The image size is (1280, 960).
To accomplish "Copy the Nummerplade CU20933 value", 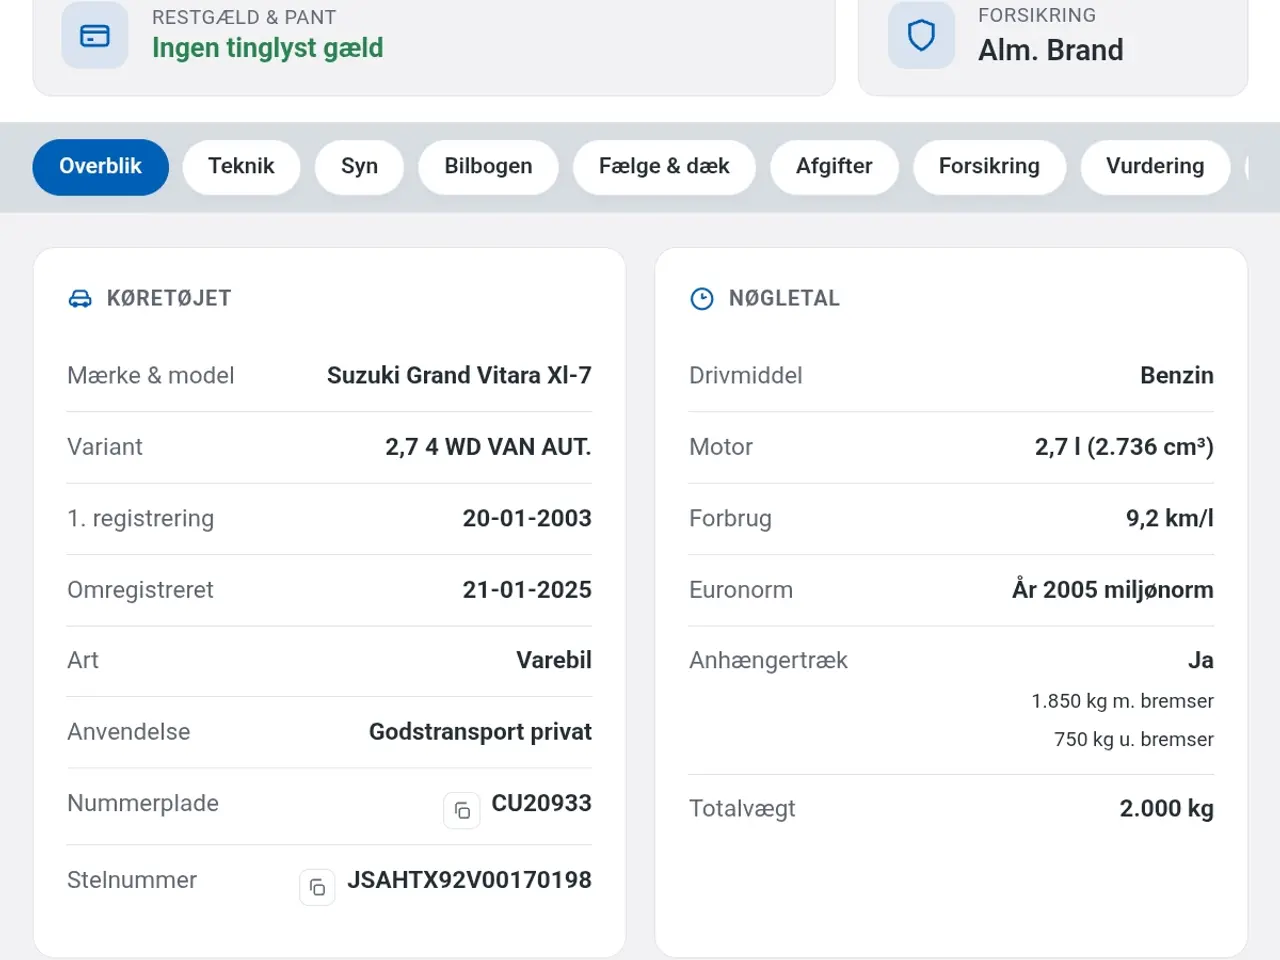I will pyautogui.click(x=462, y=810).
